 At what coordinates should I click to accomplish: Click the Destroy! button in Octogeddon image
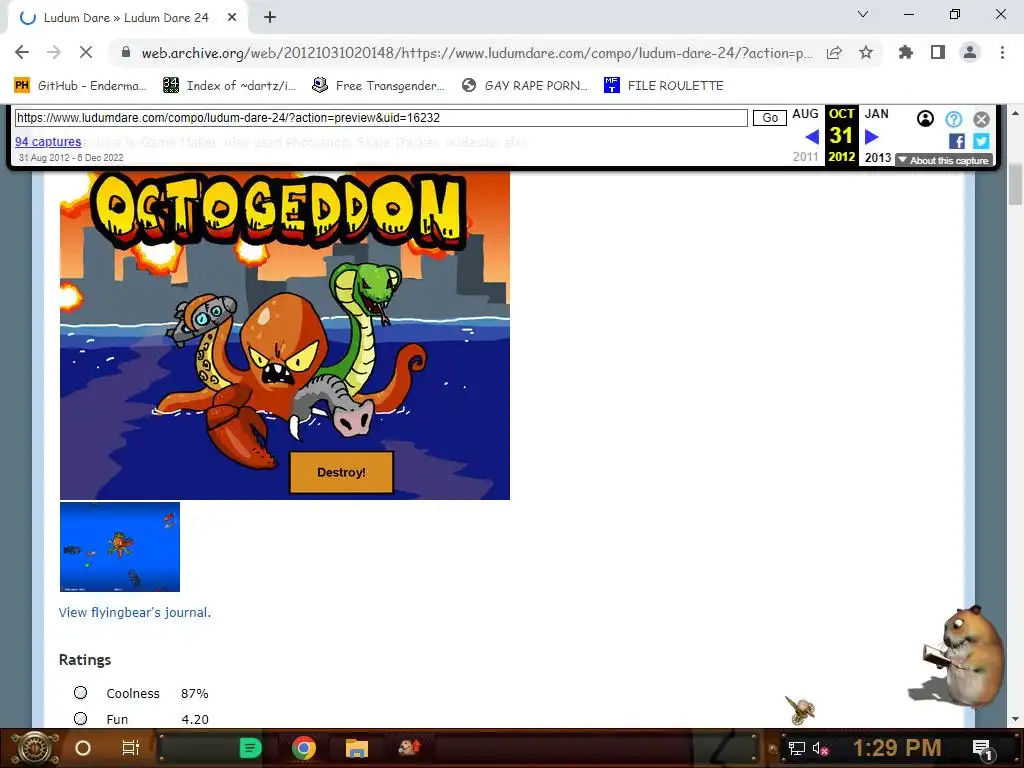click(x=342, y=472)
